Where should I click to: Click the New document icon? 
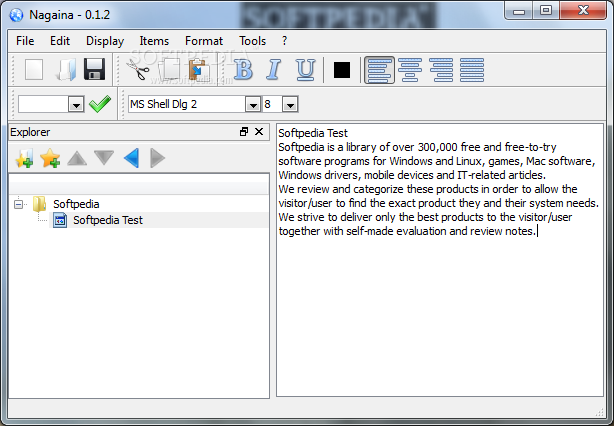coord(34,70)
